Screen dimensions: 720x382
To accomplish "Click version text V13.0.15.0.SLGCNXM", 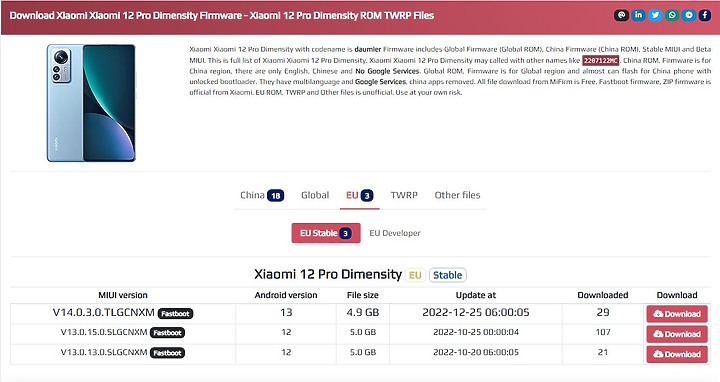I will coord(104,332).
